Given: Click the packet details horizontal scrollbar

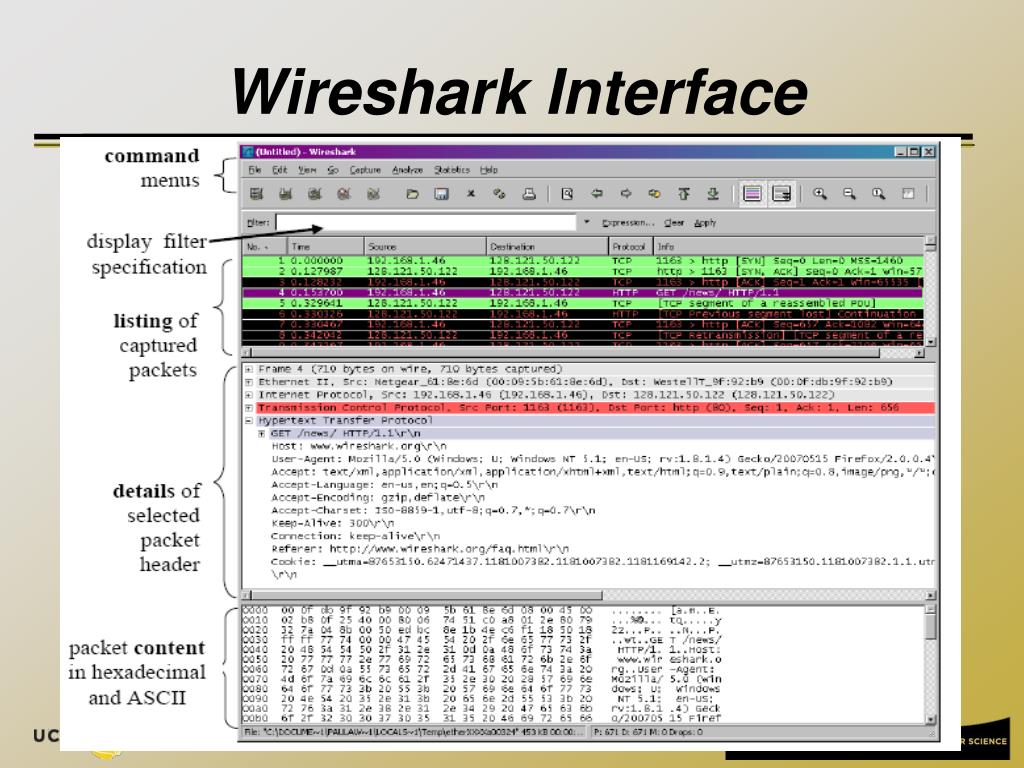Looking at the screenshot, I should point(589,596).
